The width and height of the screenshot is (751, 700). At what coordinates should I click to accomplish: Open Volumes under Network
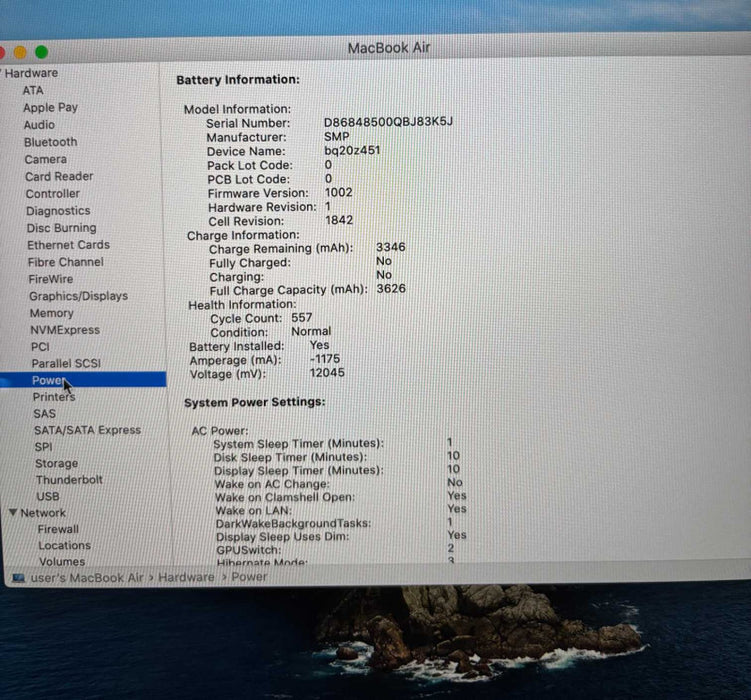[x=62, y=561]
